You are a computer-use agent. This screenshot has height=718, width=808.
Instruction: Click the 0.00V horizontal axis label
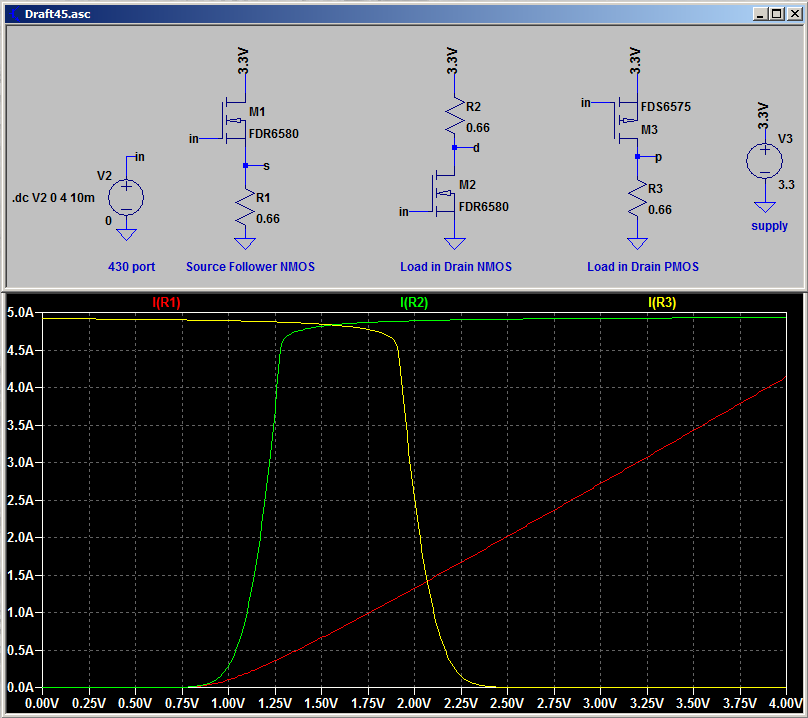pos(42,703)
